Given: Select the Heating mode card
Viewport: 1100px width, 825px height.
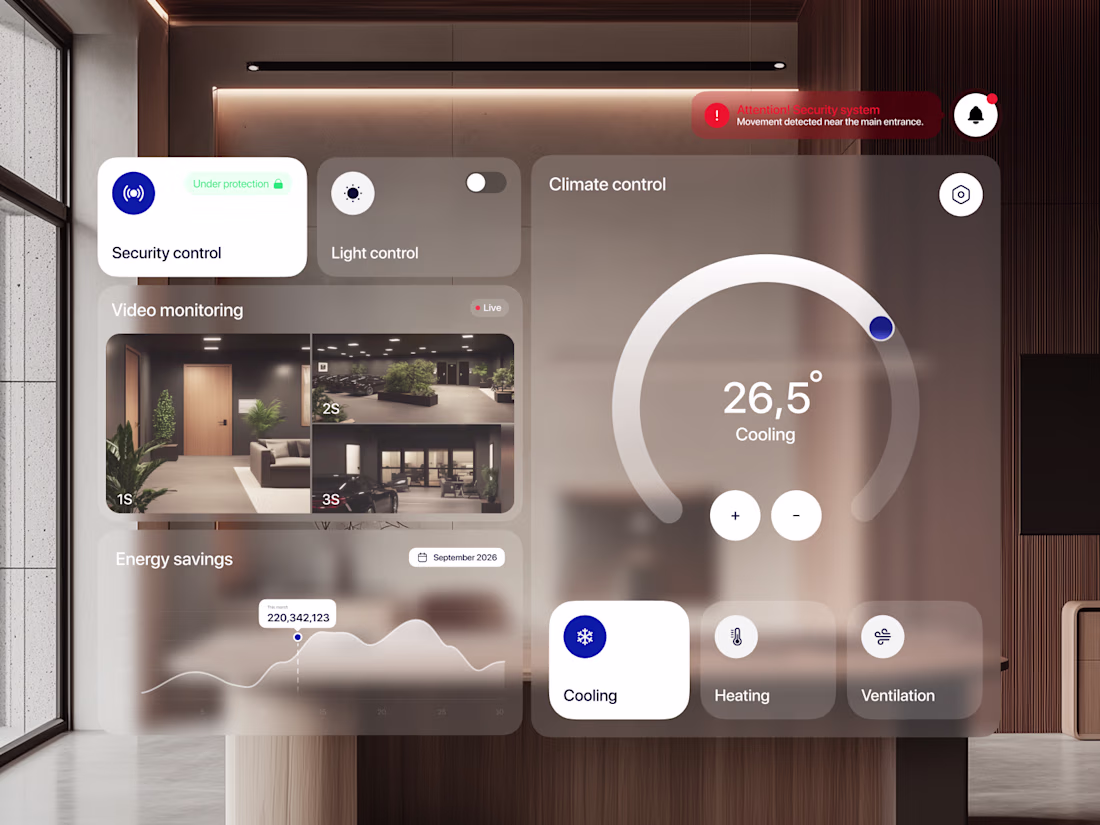Looking at the screenshot, I should [768, 659].
